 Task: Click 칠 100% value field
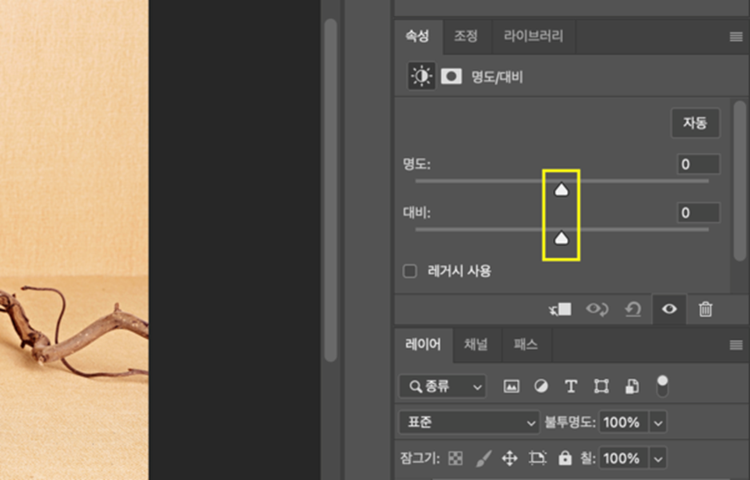pyautogui.click(x=624, y=459)
